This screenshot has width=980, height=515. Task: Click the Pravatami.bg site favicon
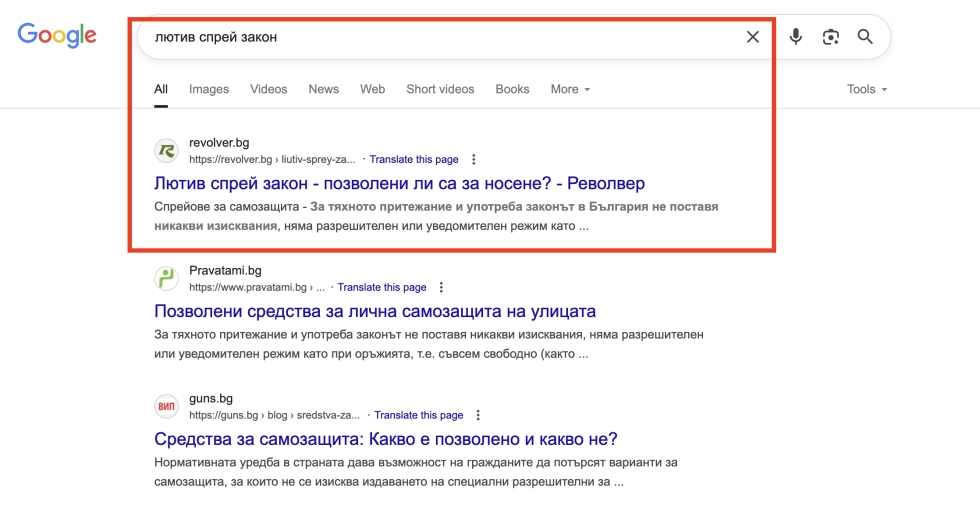click(x=166, y=278)
